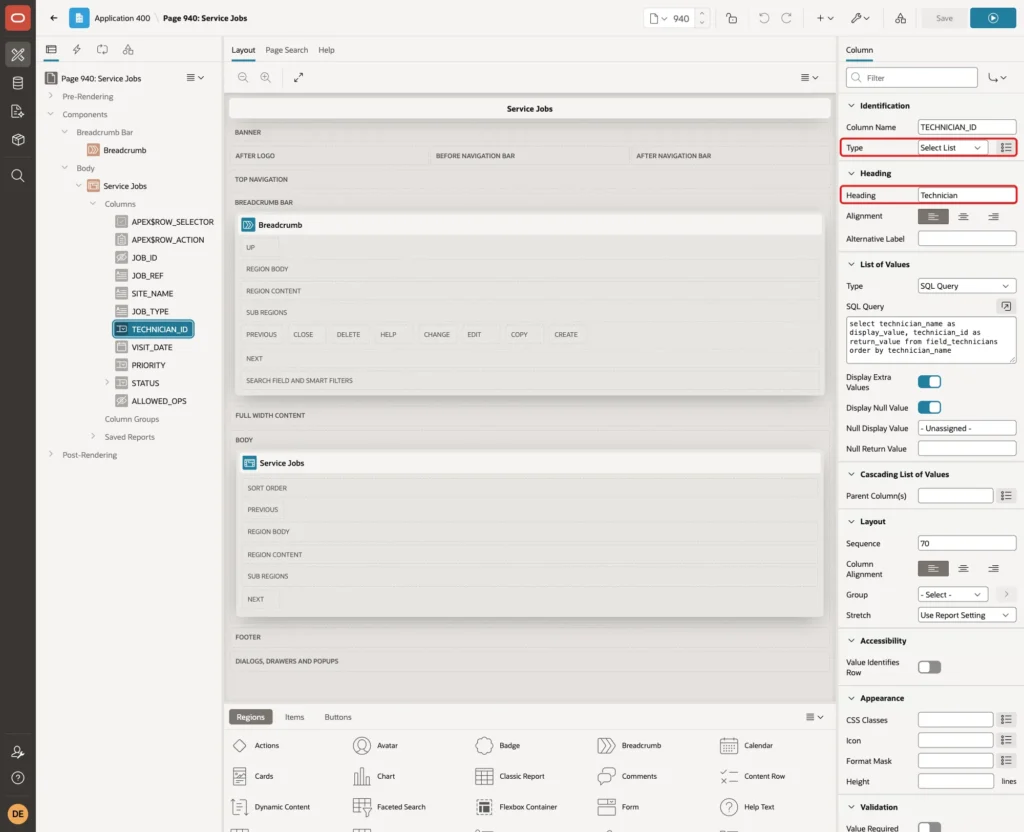Collapse the Cascading List of Values section
Viewport: 1024px width, 832px height.
point(851,474)
